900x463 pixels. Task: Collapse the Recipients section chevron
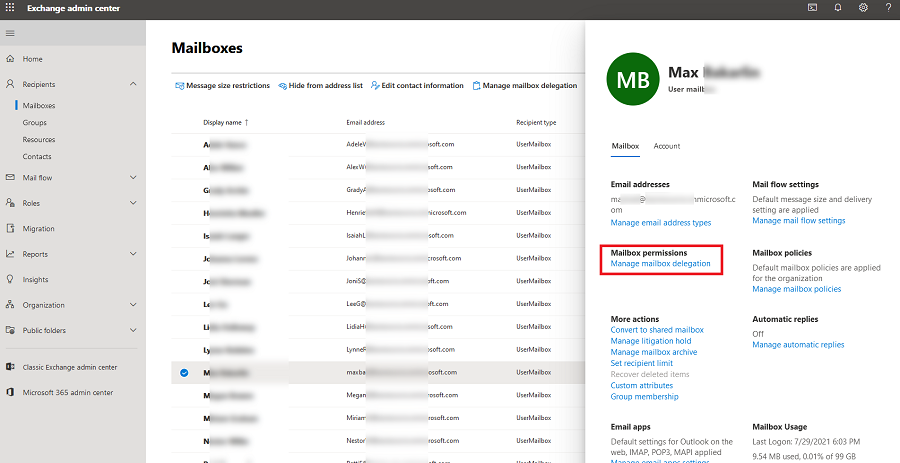click(x=133, y=84)
